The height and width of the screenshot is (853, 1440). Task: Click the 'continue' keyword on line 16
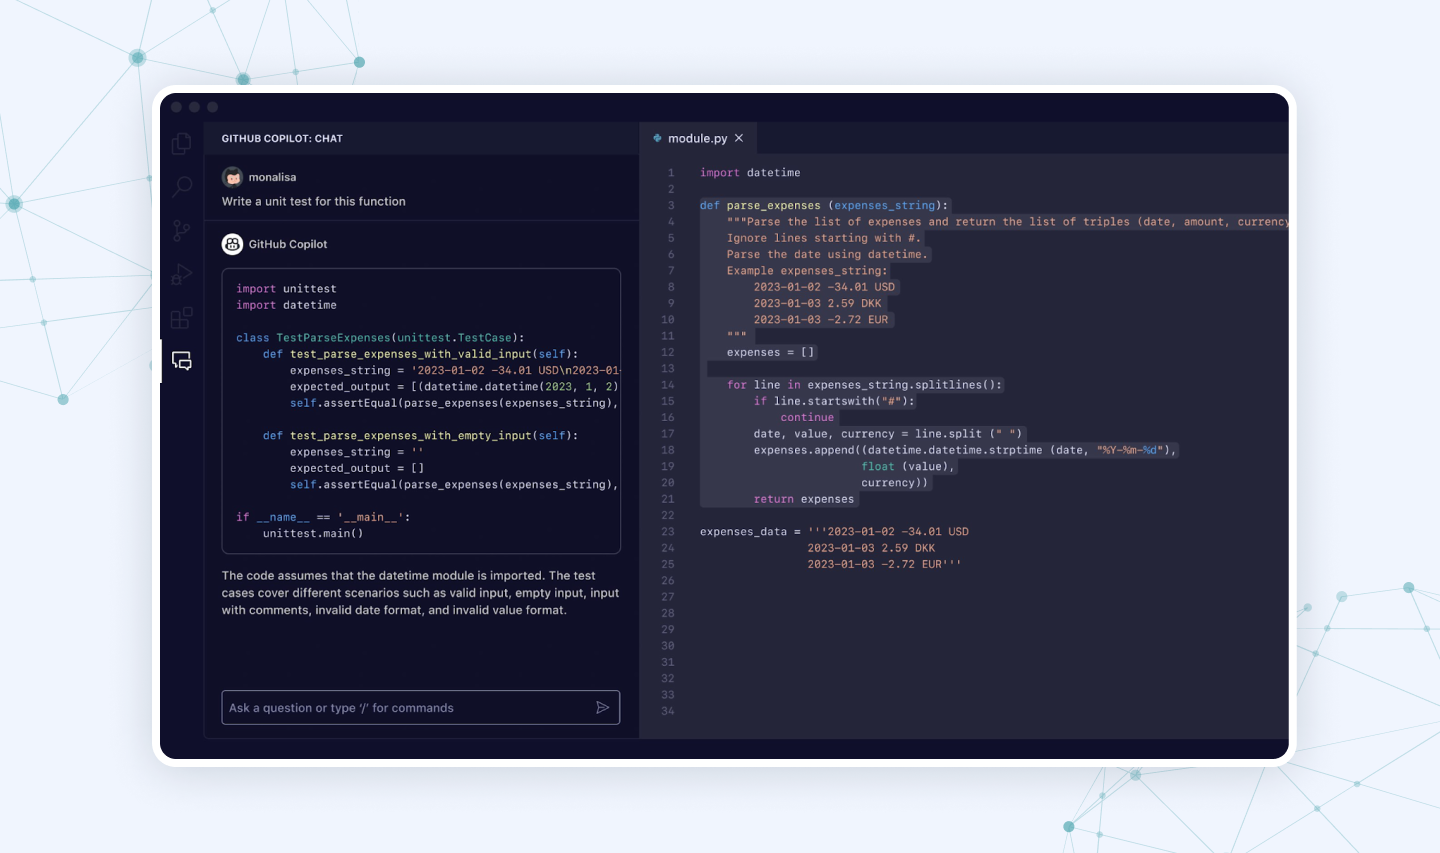pyautogui.click(x=807, y=418)
